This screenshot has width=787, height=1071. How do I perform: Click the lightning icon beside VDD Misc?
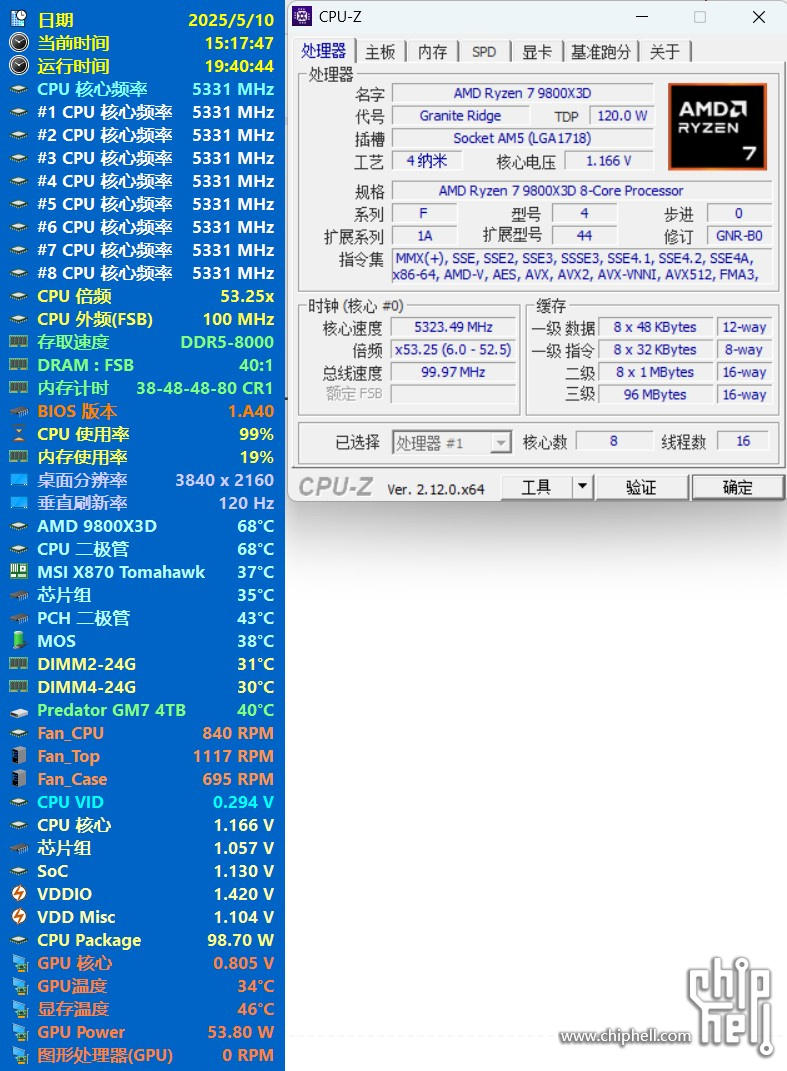point(19,917)
